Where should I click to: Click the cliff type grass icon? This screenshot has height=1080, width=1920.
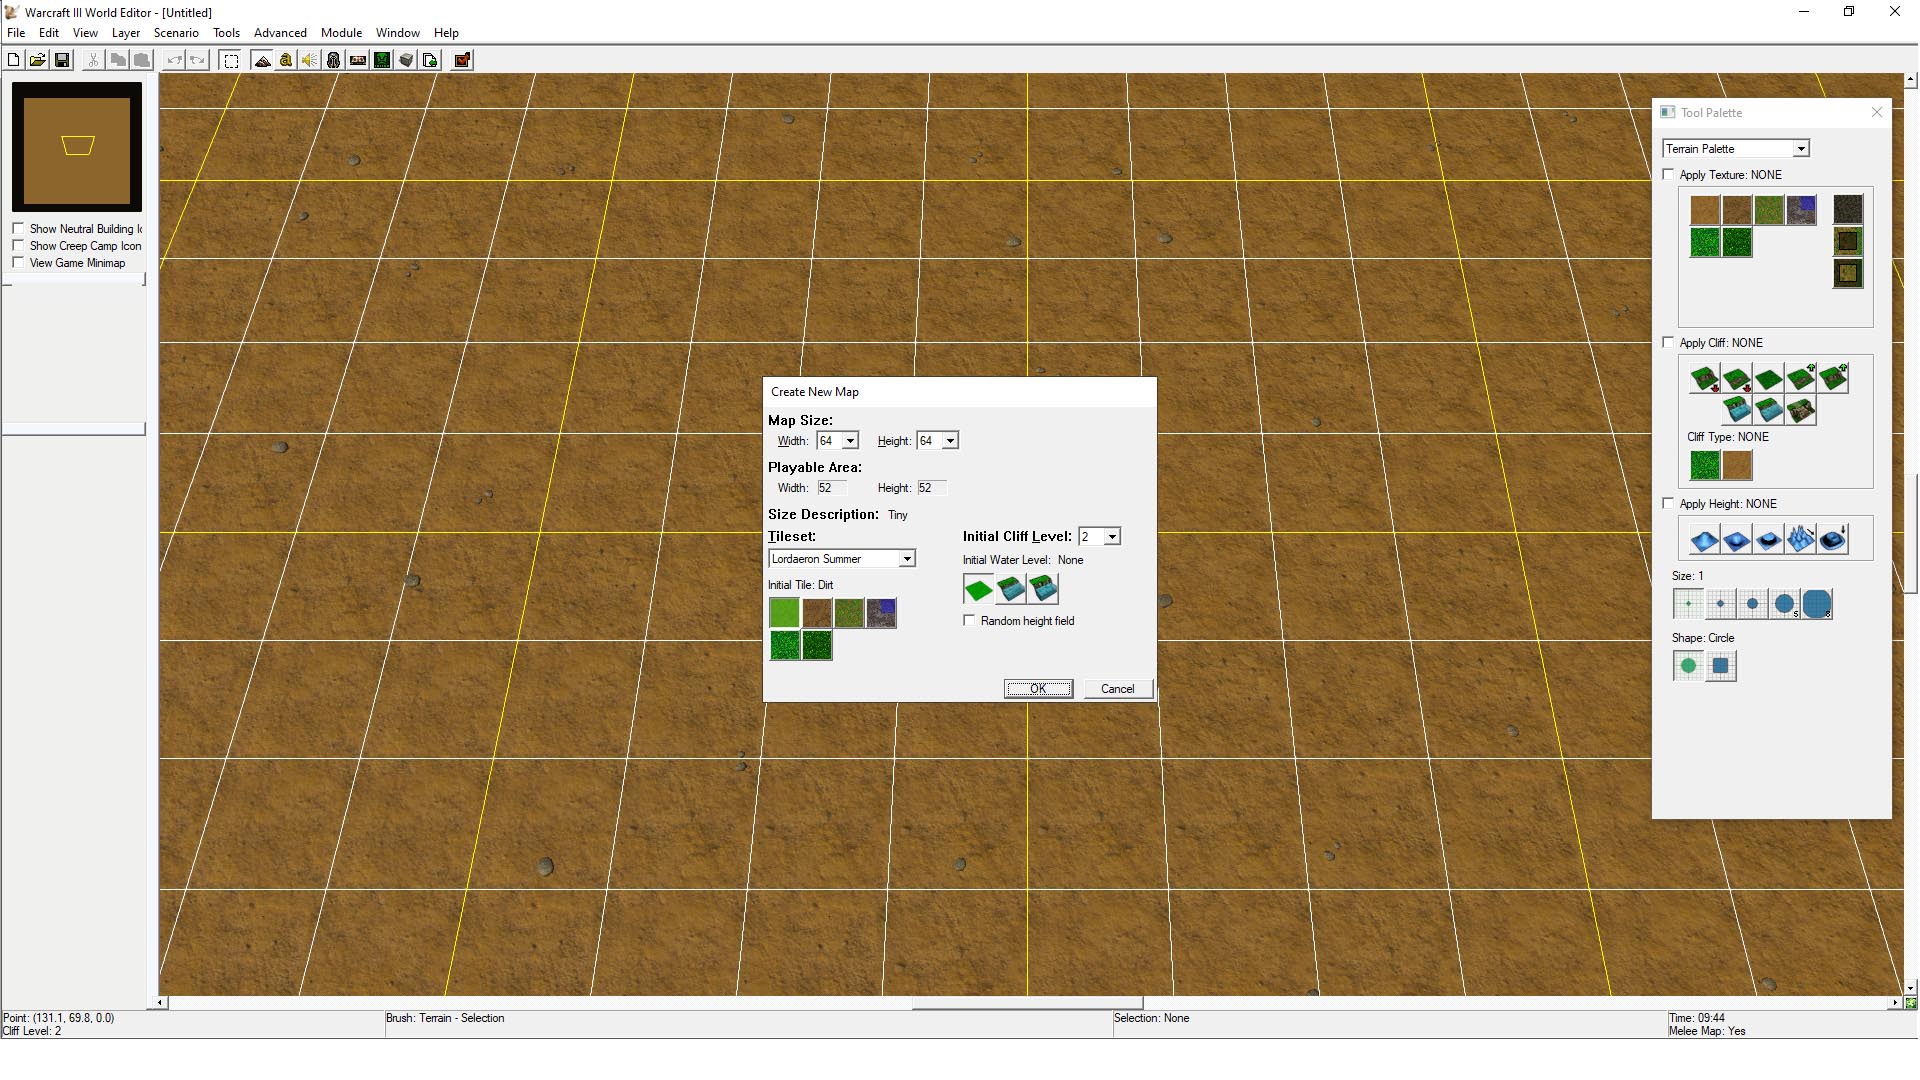point(1705,465)
